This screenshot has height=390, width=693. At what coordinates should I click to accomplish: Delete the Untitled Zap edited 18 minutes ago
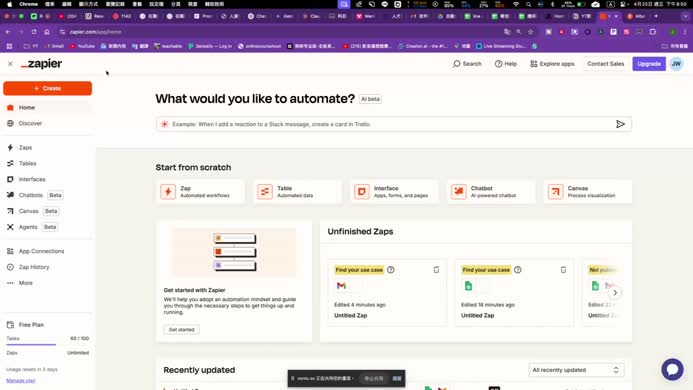point(563,270)
